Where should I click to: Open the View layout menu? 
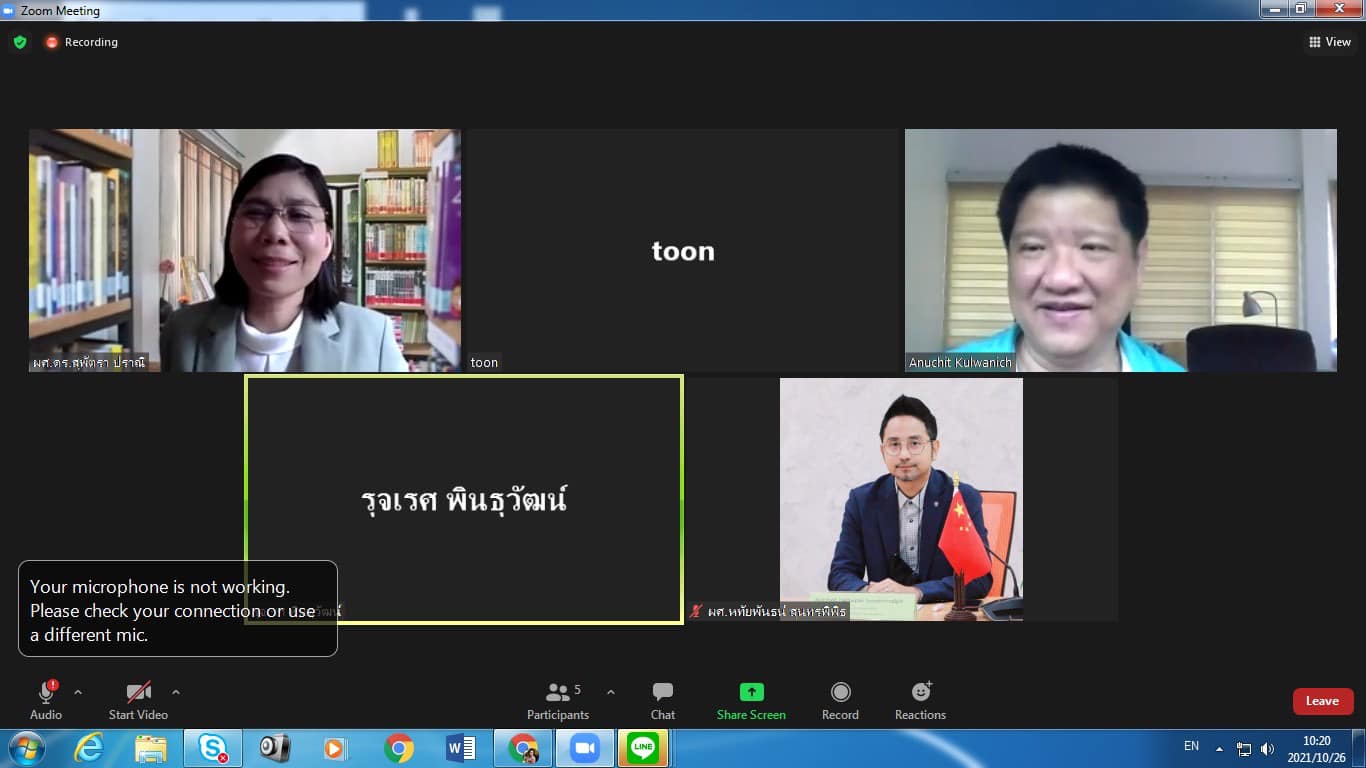pos(1329,42)
